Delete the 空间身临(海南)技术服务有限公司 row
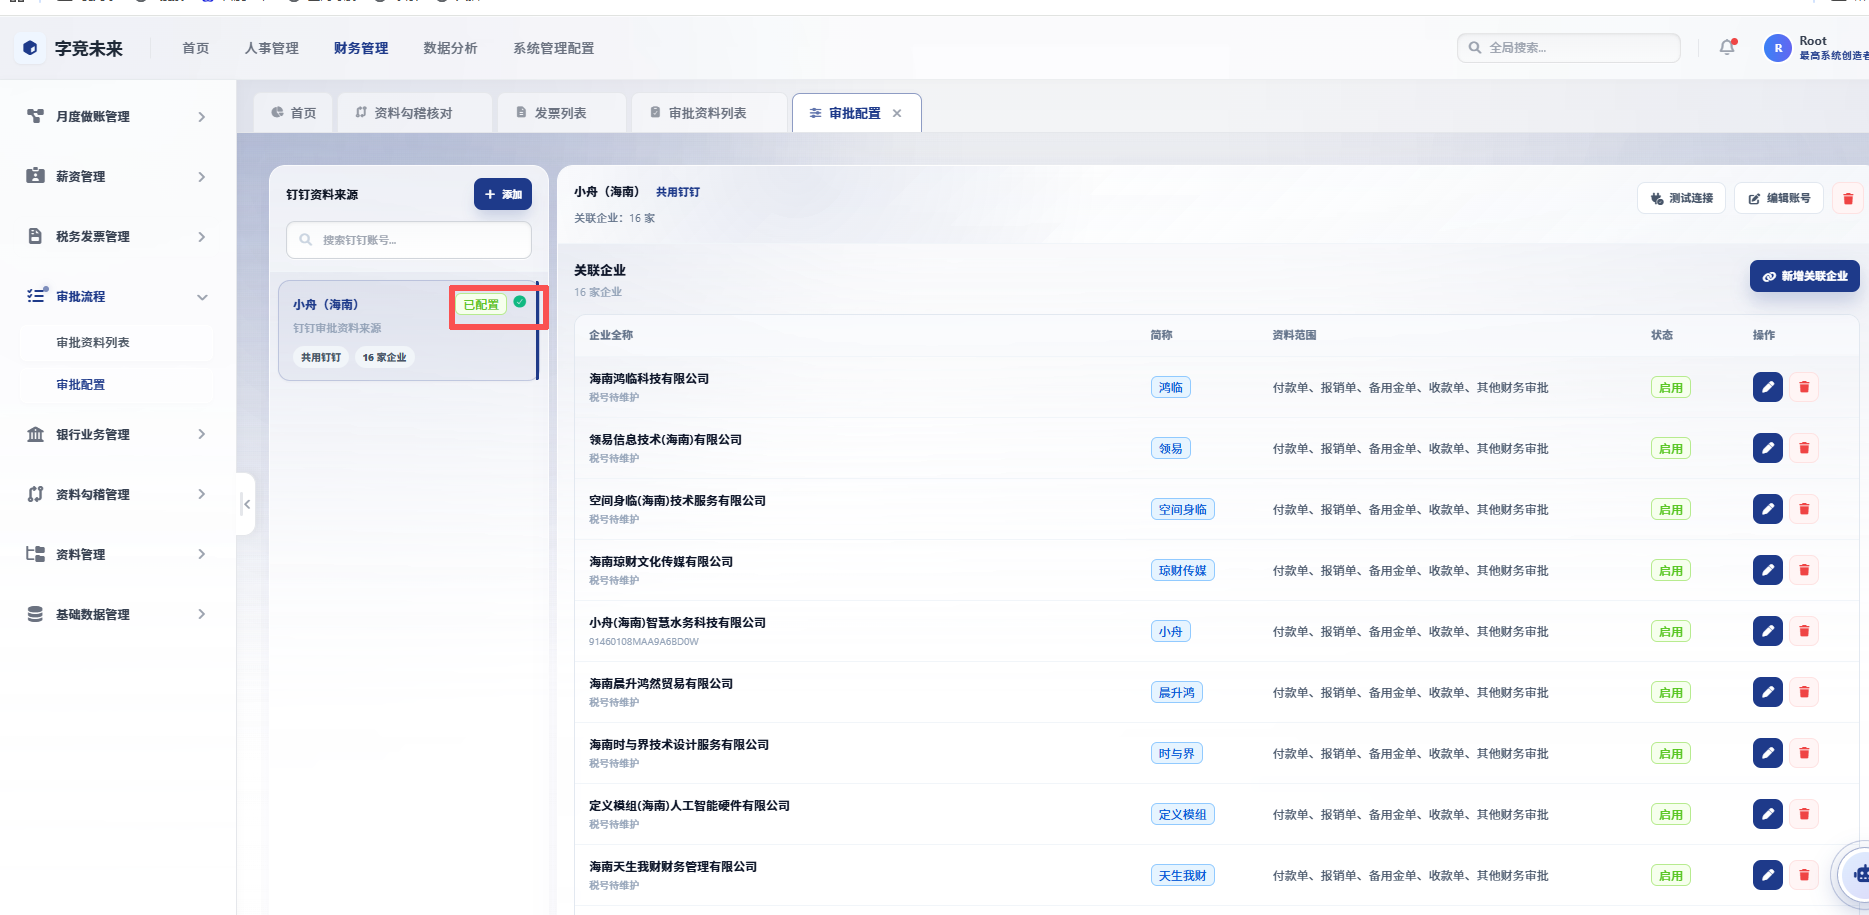 [1804, 509]
